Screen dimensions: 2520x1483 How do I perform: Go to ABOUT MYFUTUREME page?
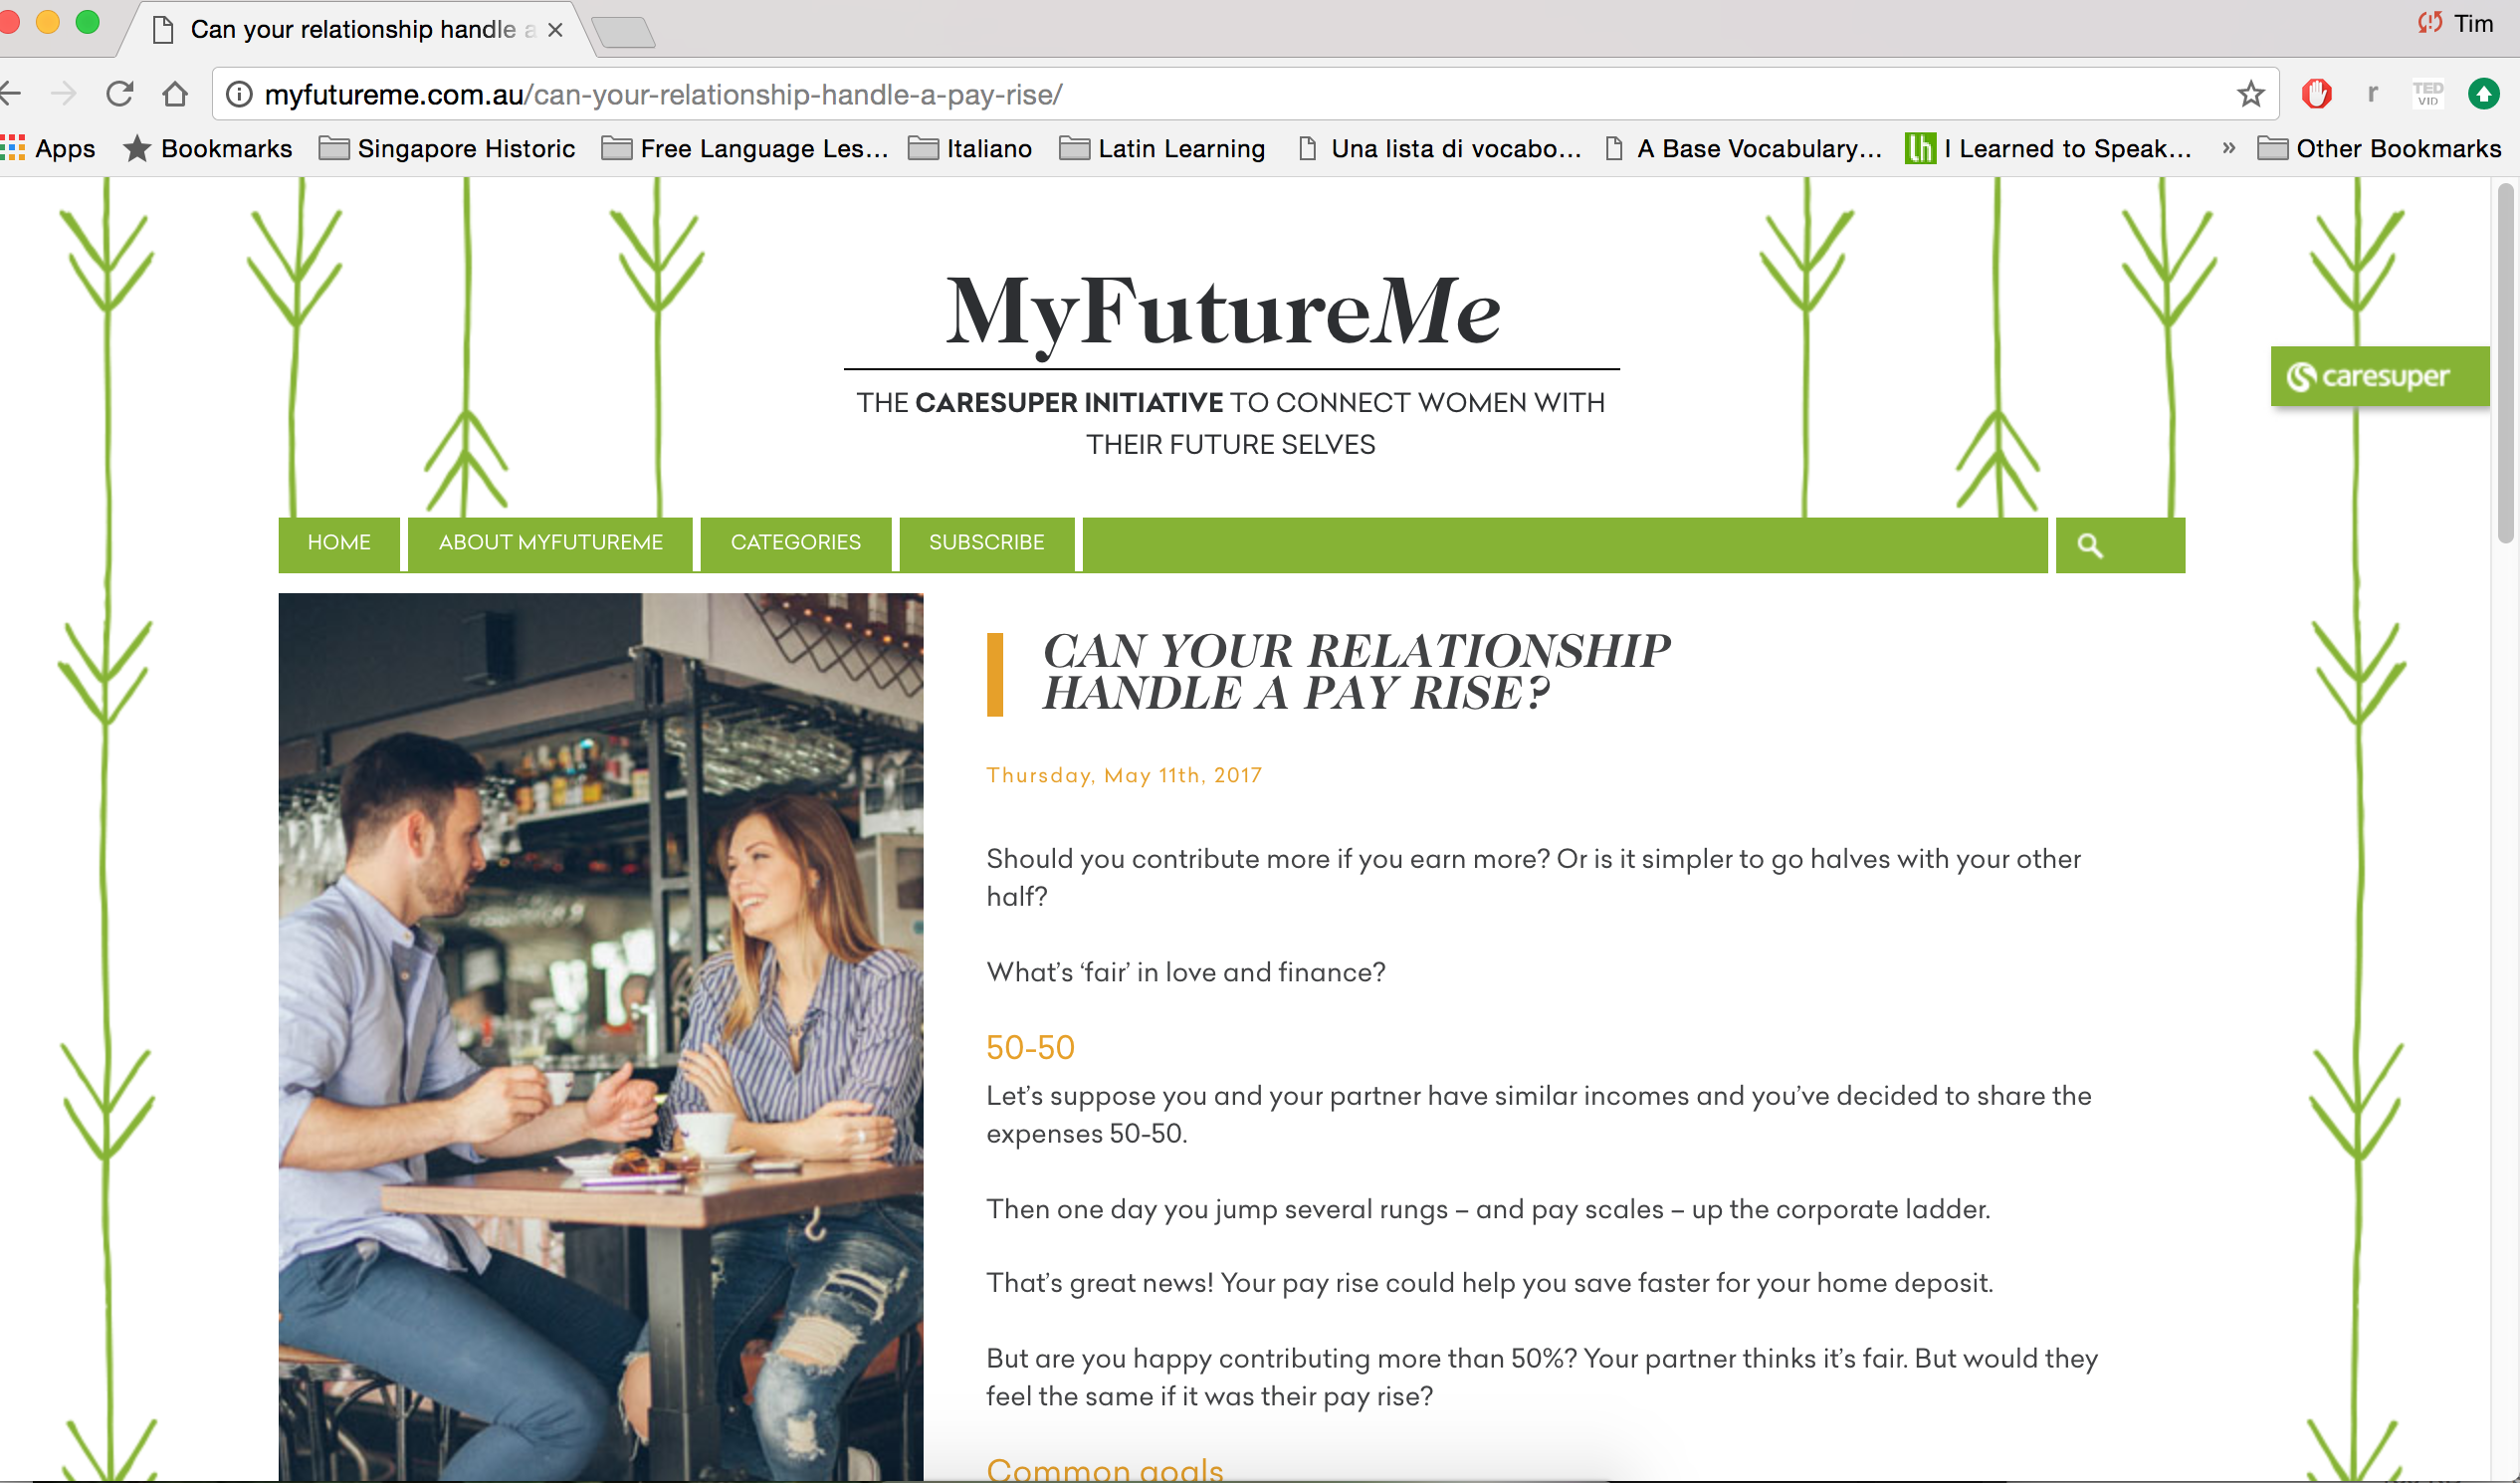550,542
